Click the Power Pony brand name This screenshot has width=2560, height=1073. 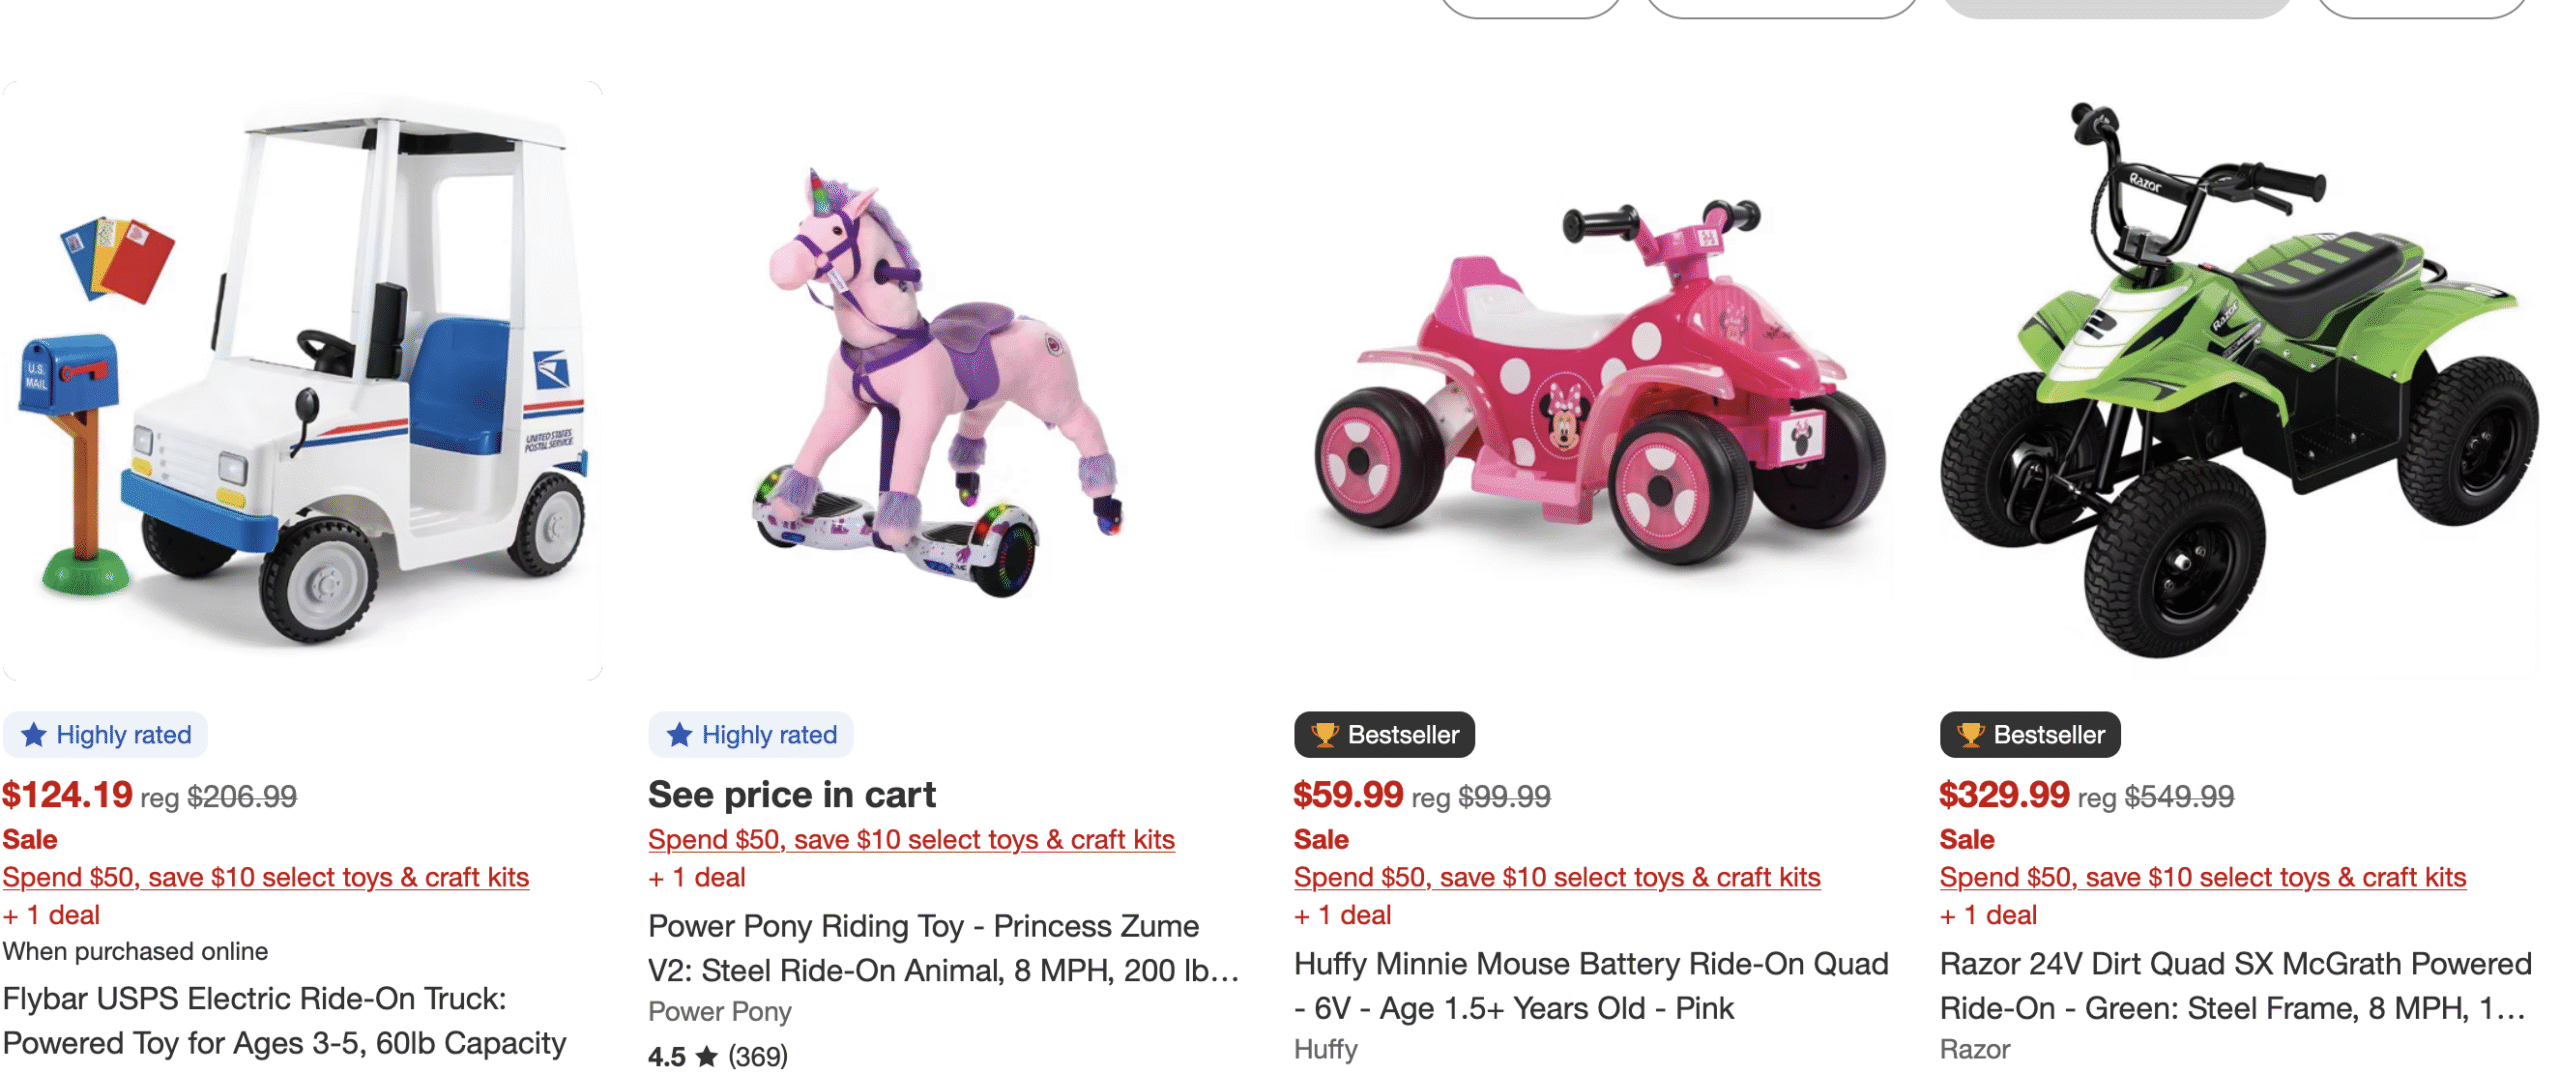pyautogui.click(x=719, y=1012)
